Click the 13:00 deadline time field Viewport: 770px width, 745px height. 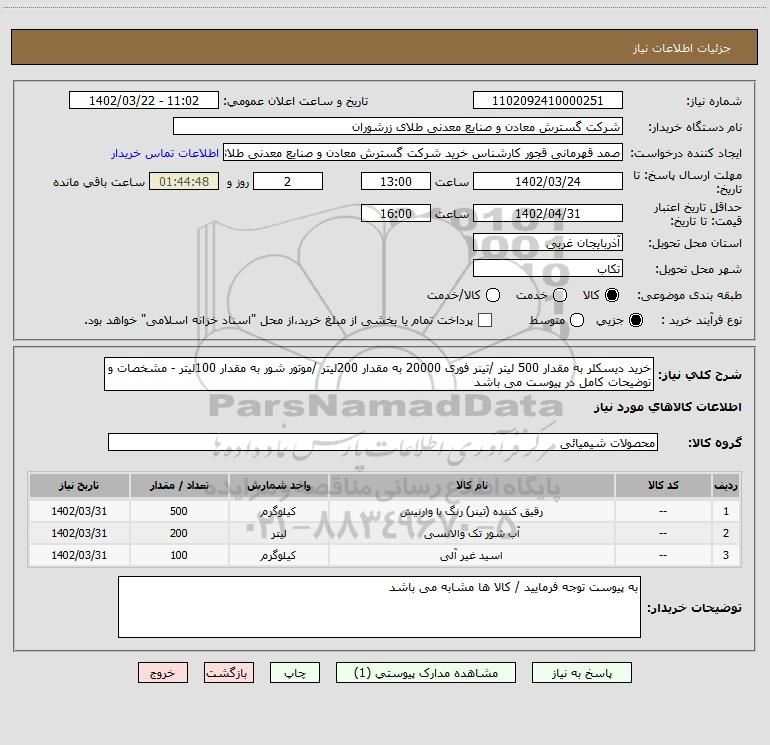pos(396,182)
